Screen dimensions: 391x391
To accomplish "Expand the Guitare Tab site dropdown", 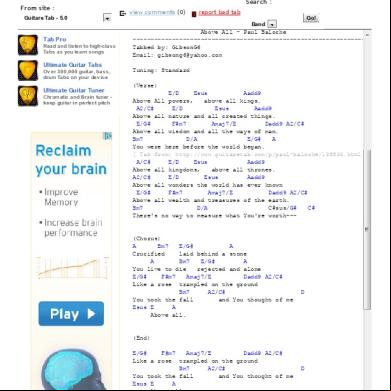I will (x=107, y=18).
